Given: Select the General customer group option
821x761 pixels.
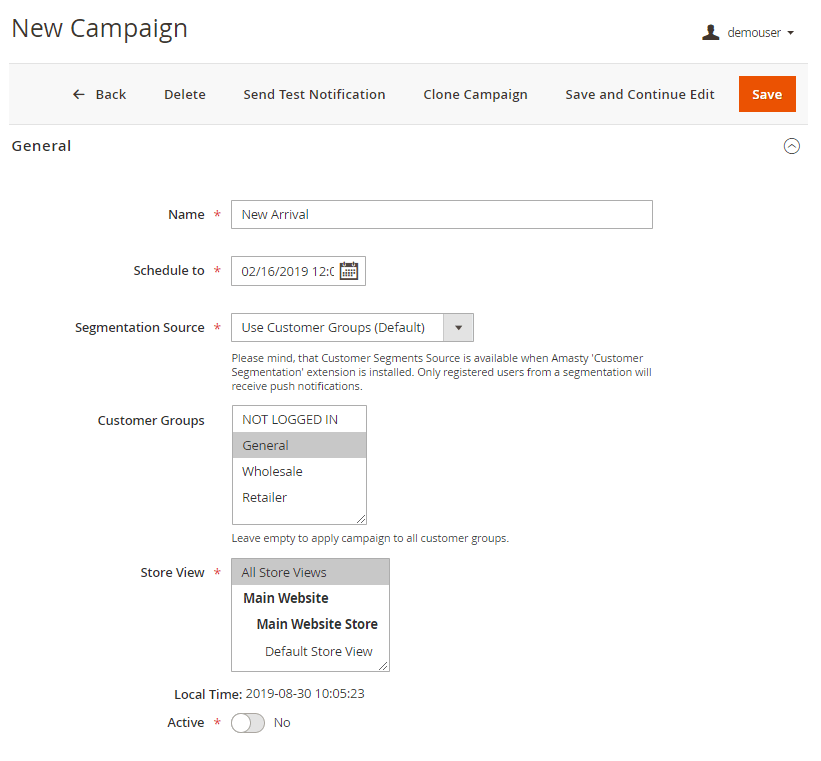Looking at the screenshot, I should [266, 446].
